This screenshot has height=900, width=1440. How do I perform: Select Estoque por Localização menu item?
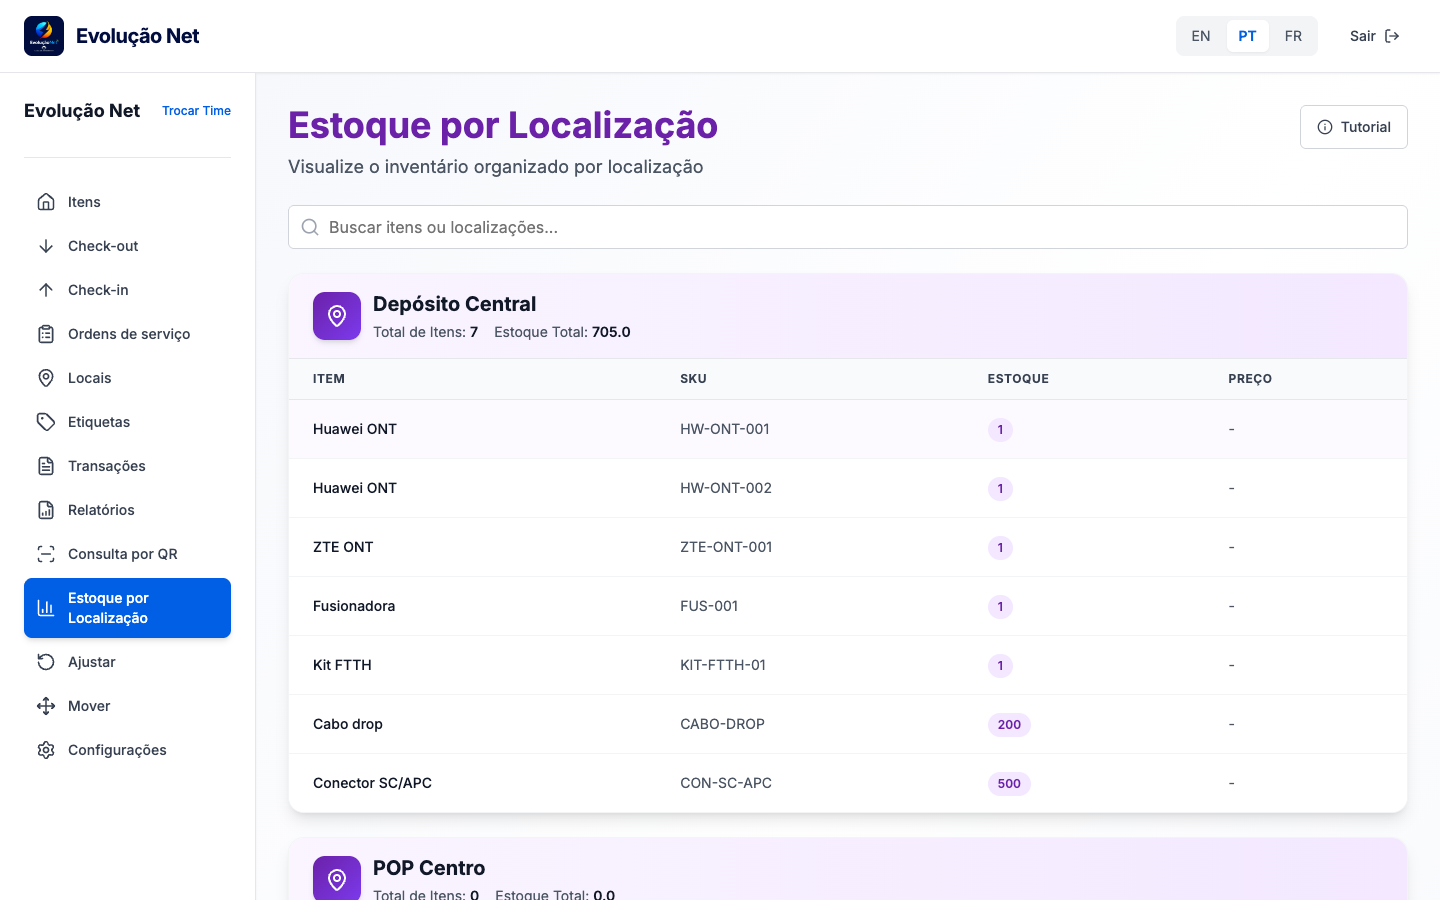pos(127,608)
